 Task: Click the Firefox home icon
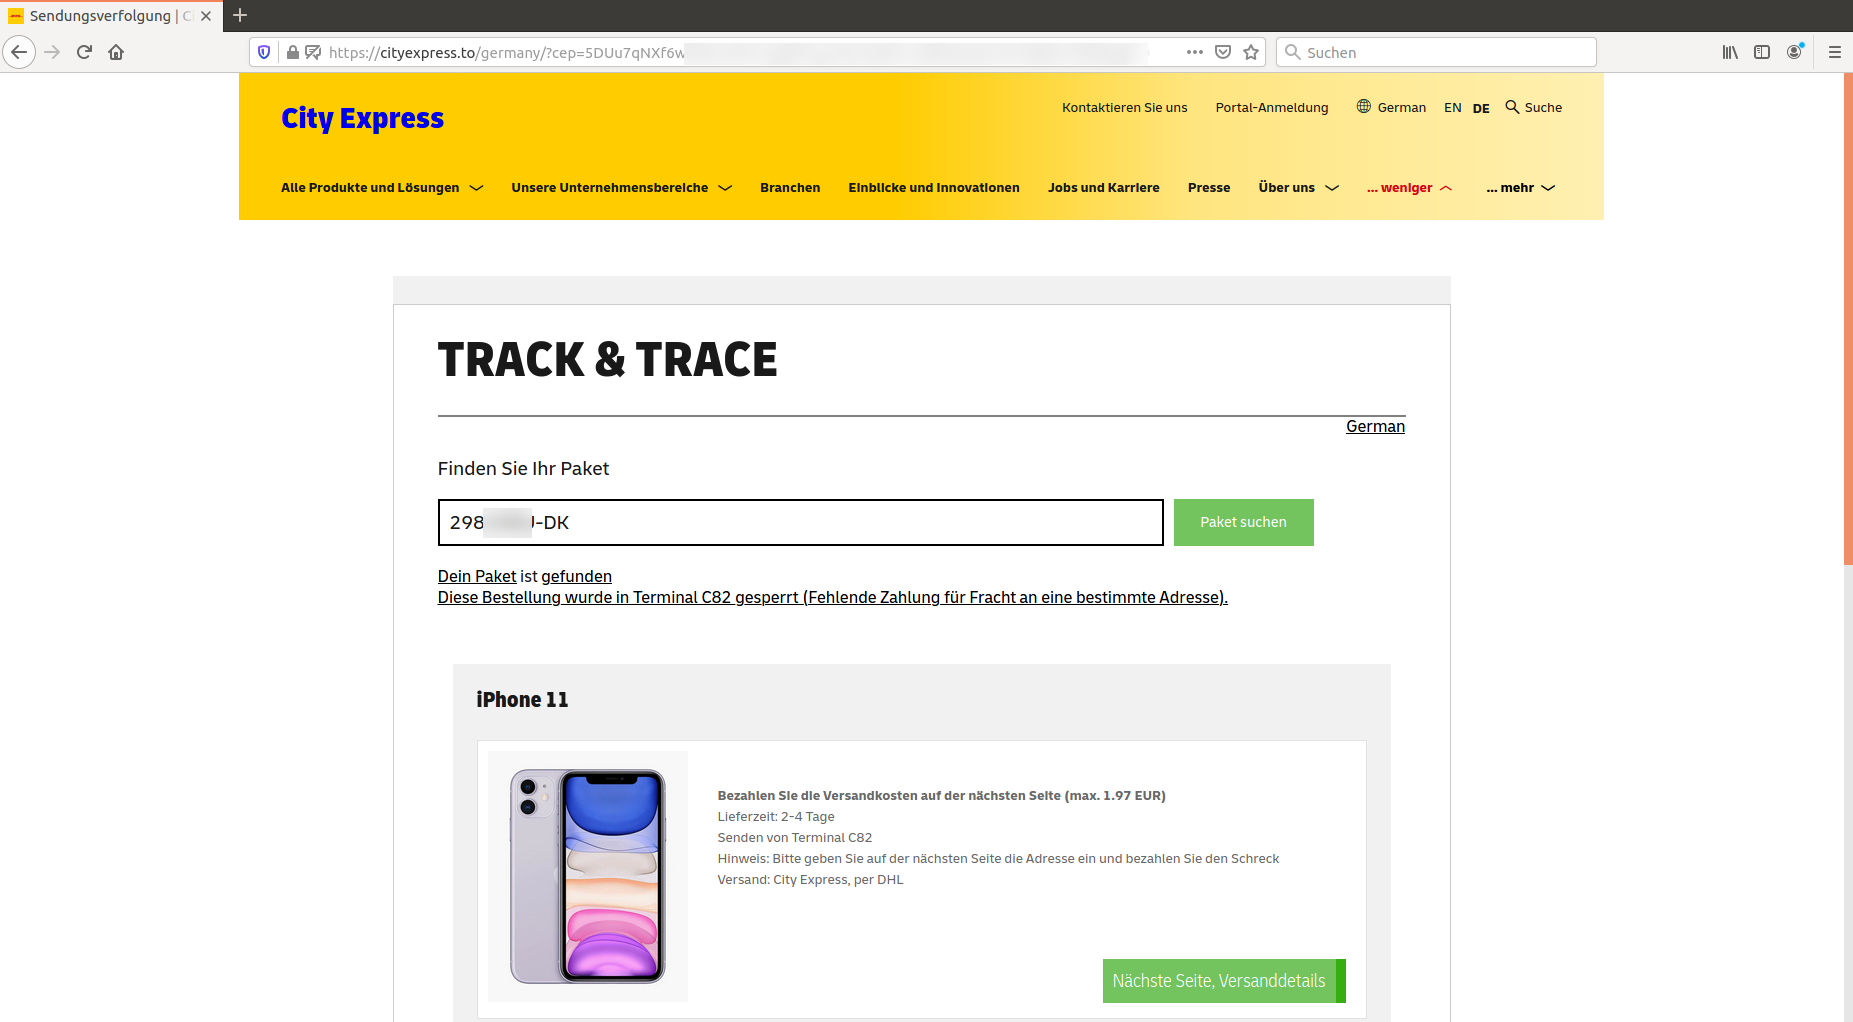click(x=116, y=52)
